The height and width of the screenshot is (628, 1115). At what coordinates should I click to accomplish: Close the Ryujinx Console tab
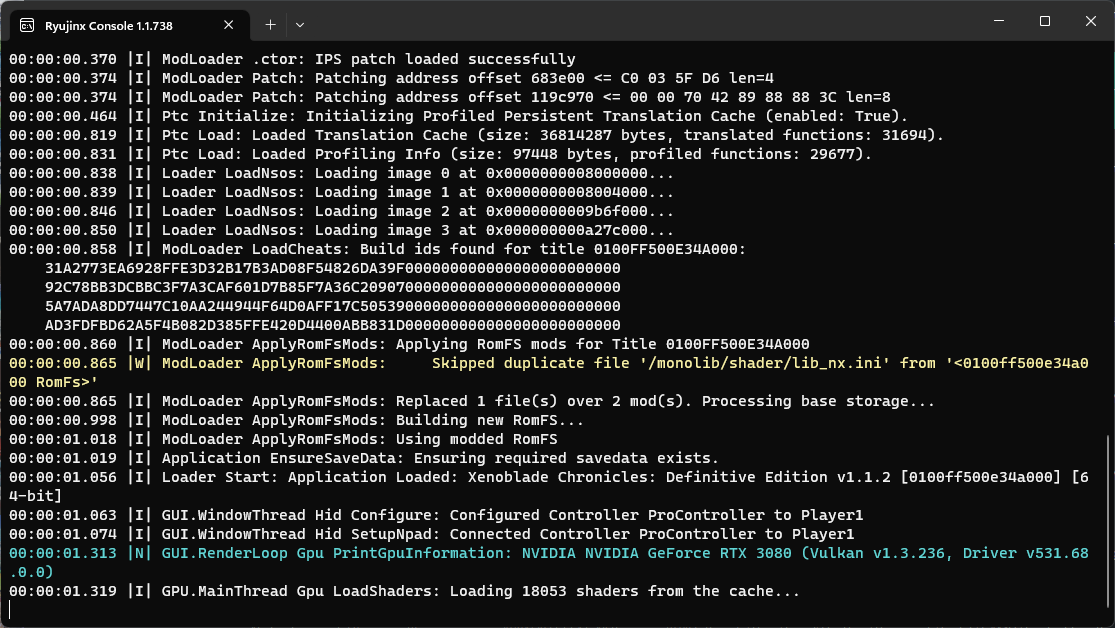228,25
